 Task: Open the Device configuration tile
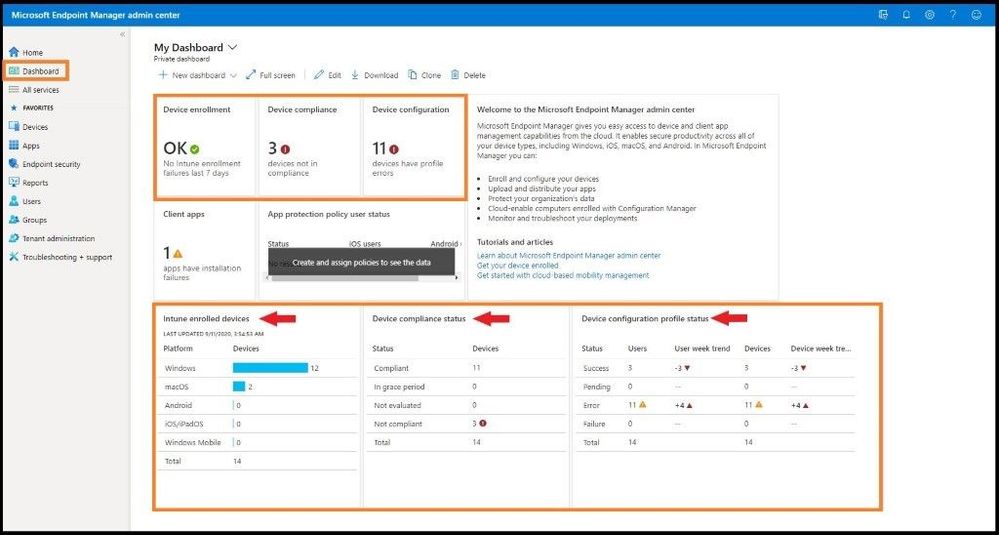[x=414, y=146]
